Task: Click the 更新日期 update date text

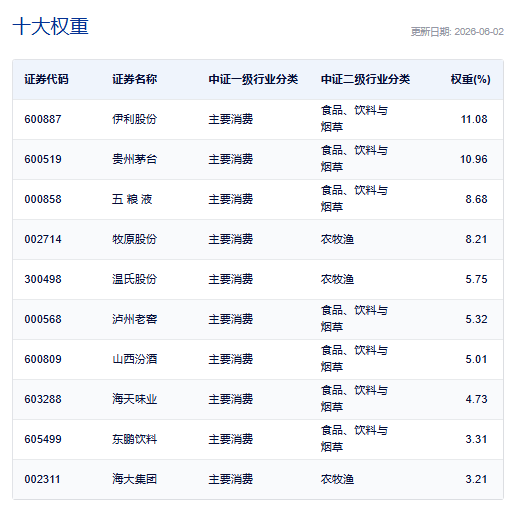Action: pyautogui.click(x=457, y=32)
